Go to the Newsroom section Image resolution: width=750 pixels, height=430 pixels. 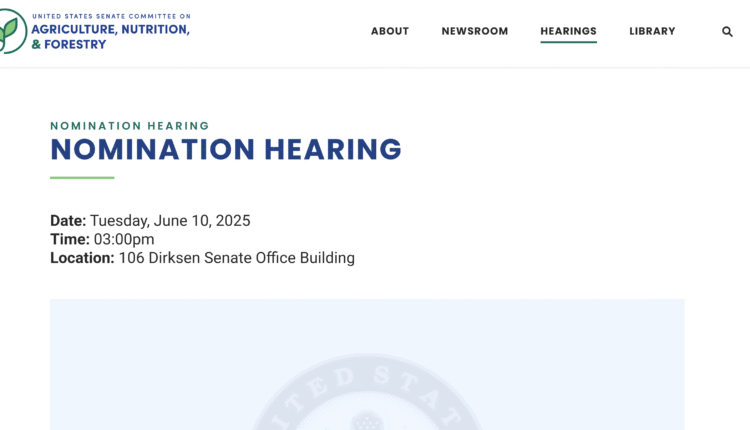pyautogui.click(x=475, y=31)
